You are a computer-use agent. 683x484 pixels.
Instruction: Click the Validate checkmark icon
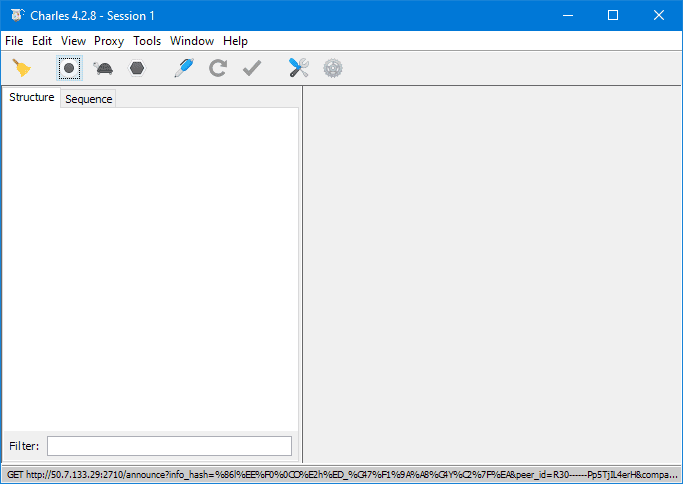click(x=252, y=68)
